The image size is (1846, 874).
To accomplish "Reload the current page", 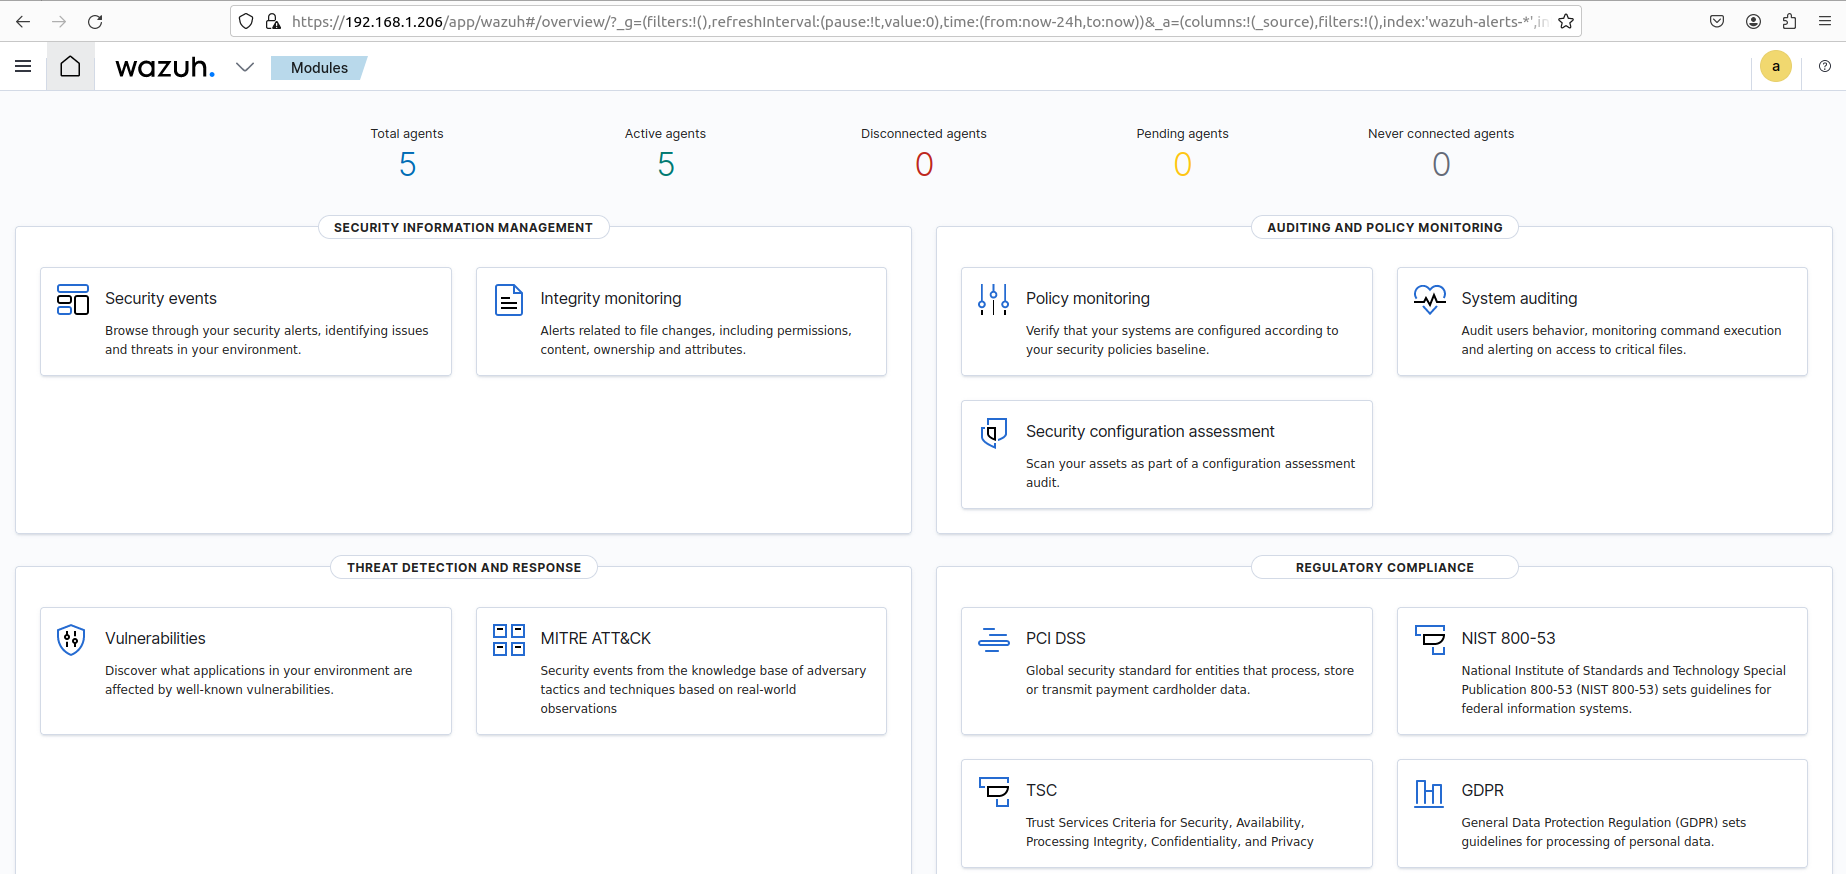I will click(x=95, y=21).
